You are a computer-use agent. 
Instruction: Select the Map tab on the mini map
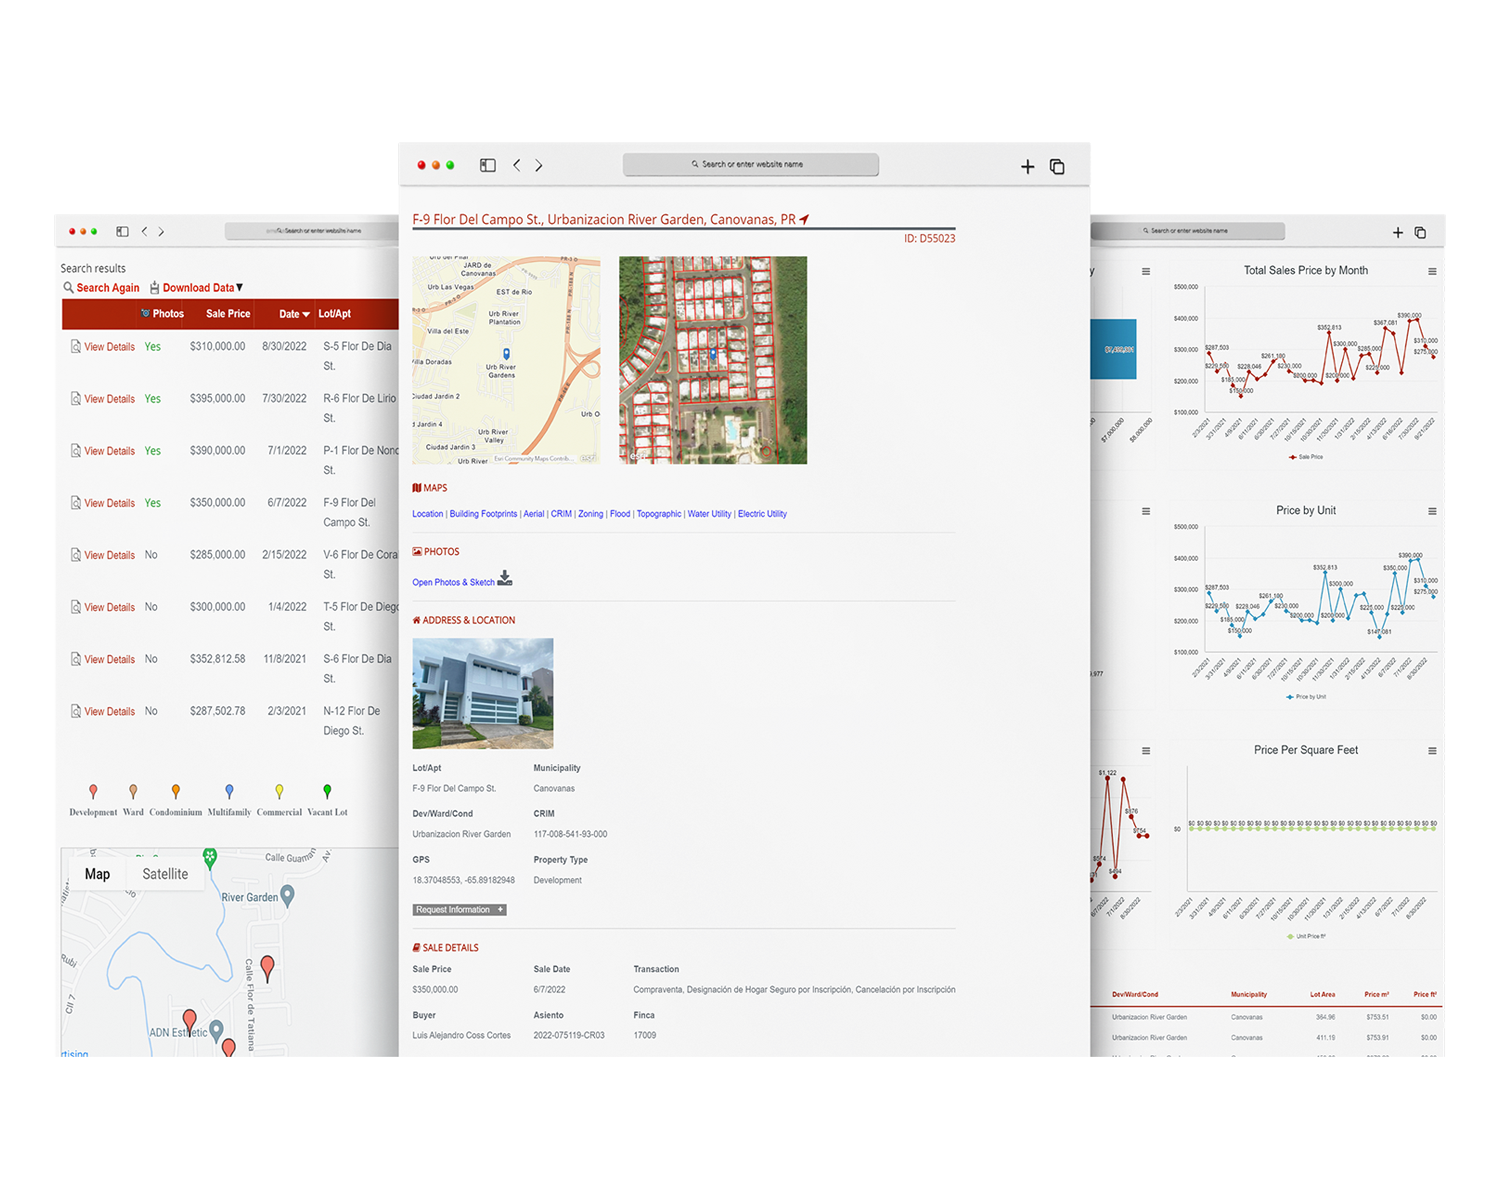pos(97,874)
